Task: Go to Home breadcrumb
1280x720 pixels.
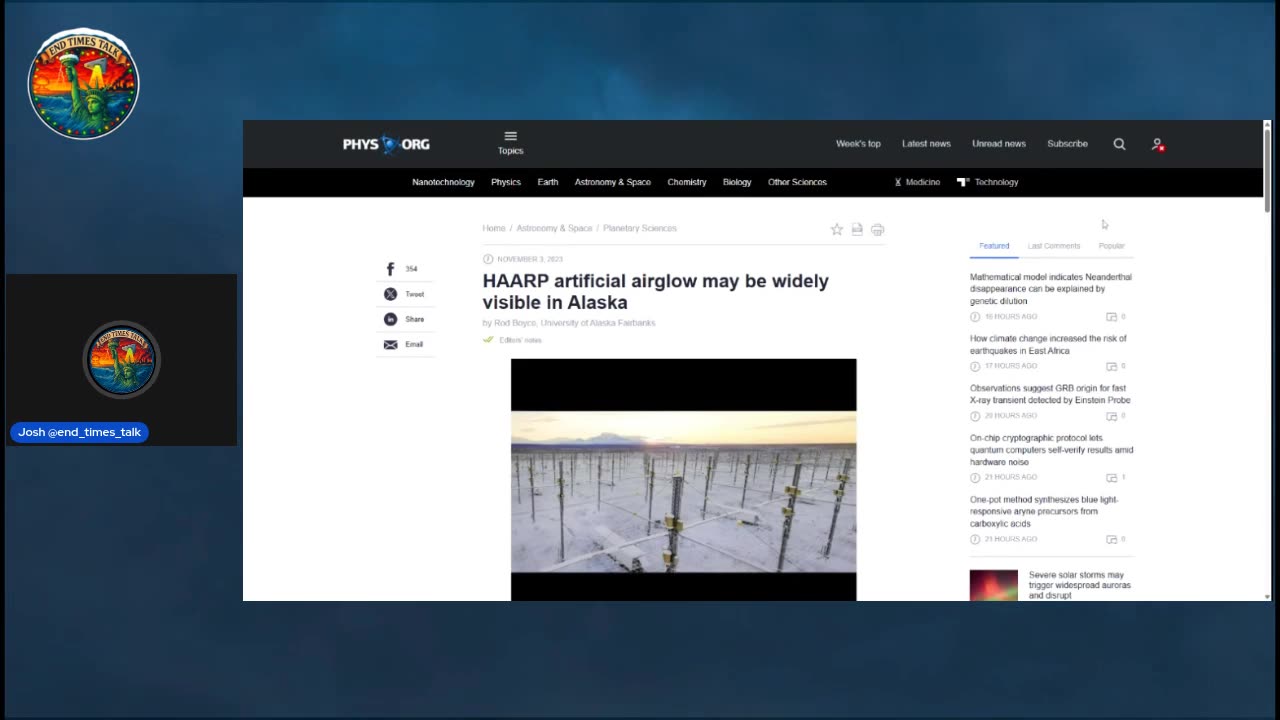Action: pos(494,229)
